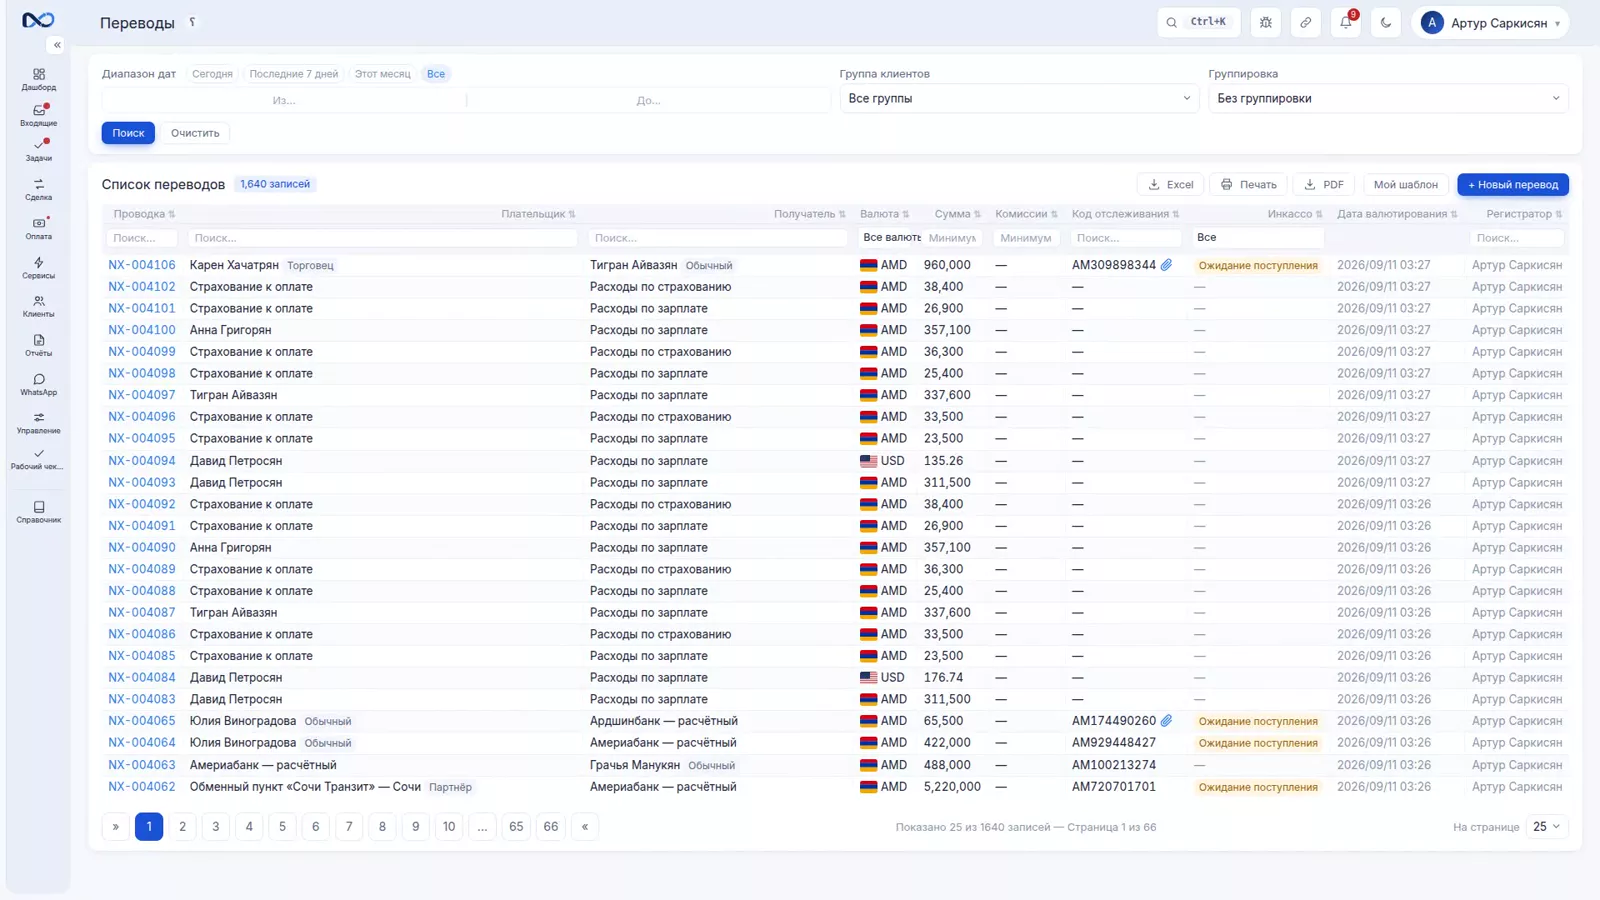Image resolution: width=1600 pixels, height=900 pixels.
Task: Go to page 66 of results
Action: [x=551, y=827]
